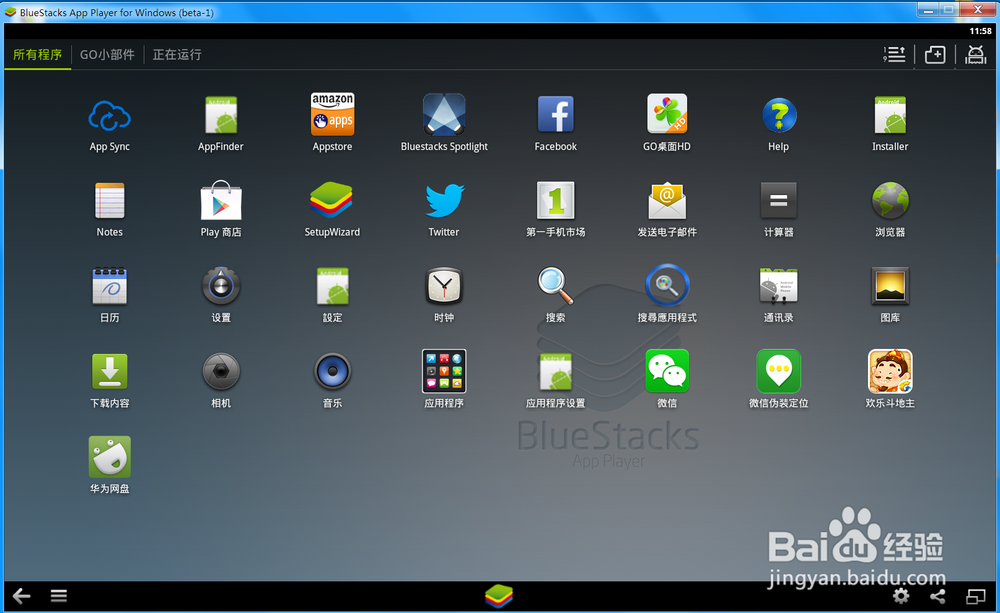The height and width of the screenshot is (613, 1000).
Task: Switch to the 正在运行 tab
Action: 177,55
